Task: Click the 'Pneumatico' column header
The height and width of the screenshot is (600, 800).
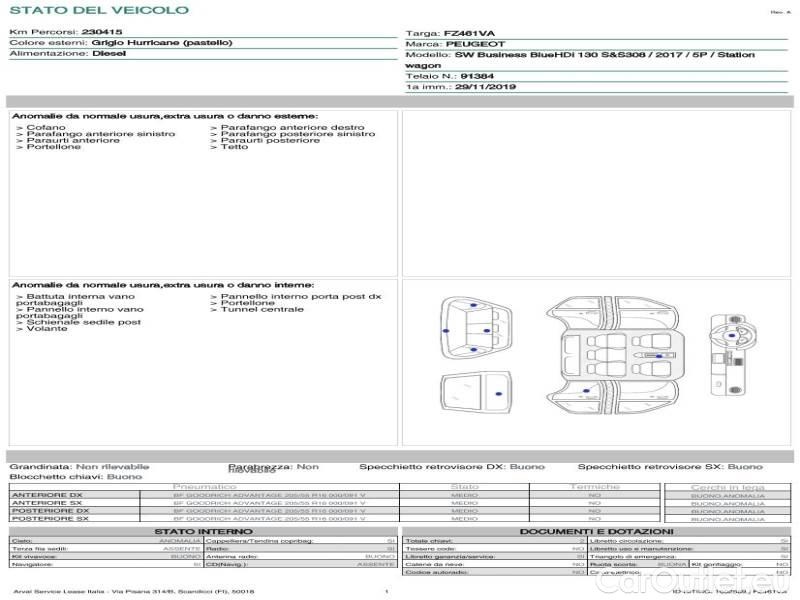Action: pyautogui.click(x=205, y=487)
